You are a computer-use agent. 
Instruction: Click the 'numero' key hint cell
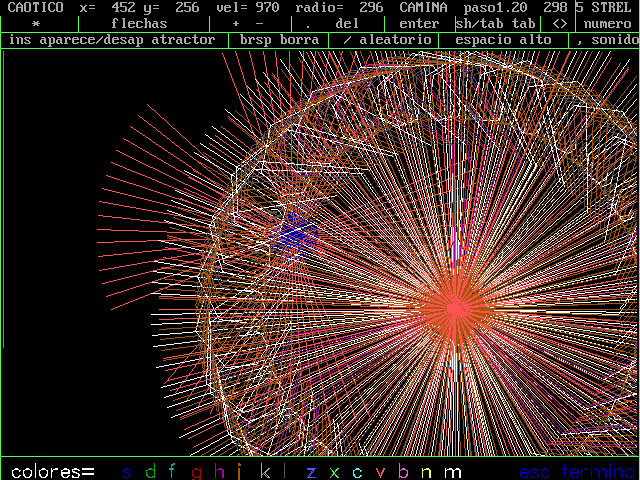click(x=607, y=24)
